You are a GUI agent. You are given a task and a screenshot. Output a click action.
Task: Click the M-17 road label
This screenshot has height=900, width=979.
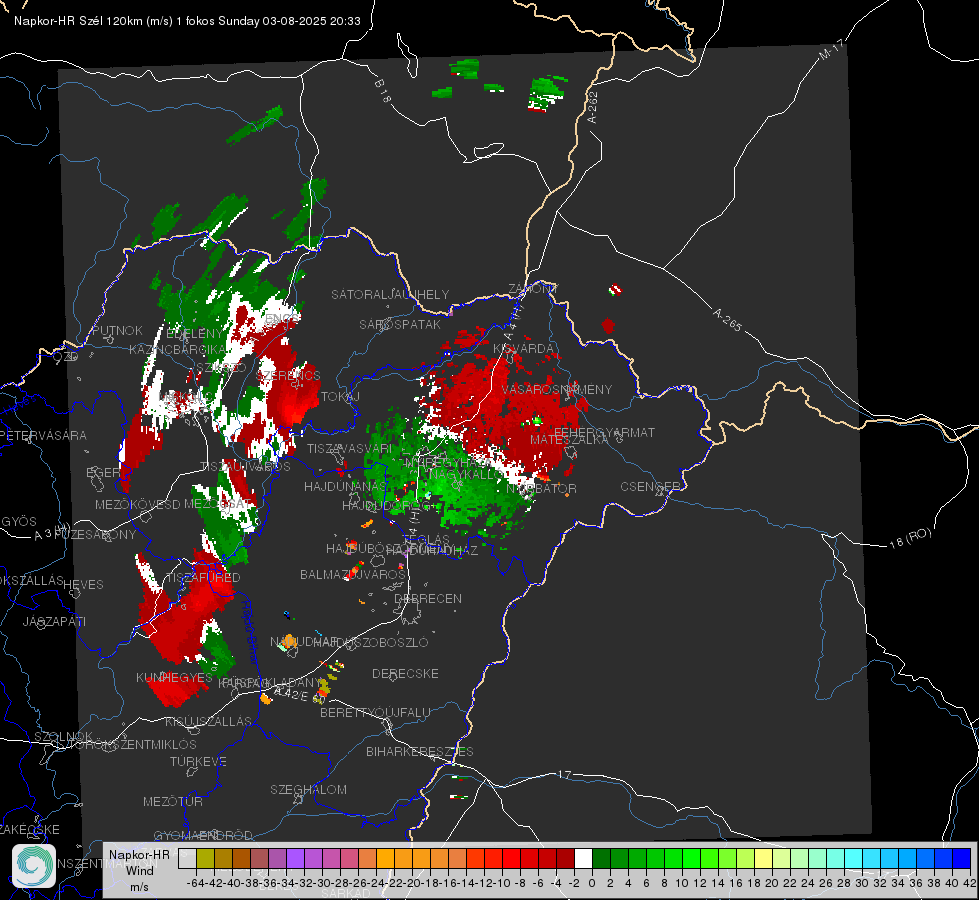(x=831, y=50)
